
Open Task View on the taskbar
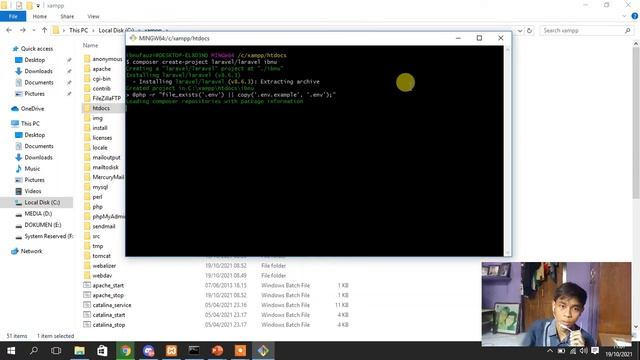coord(56,351)
